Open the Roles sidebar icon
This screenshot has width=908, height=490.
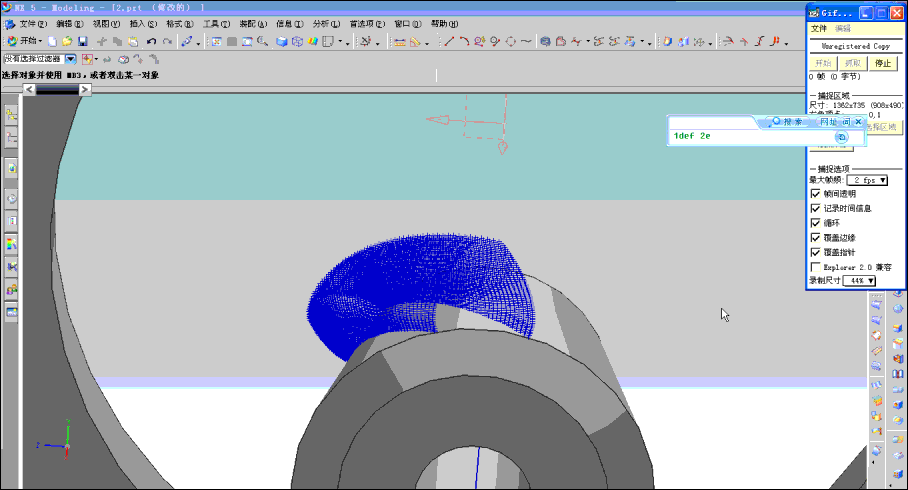coord(11,290)
